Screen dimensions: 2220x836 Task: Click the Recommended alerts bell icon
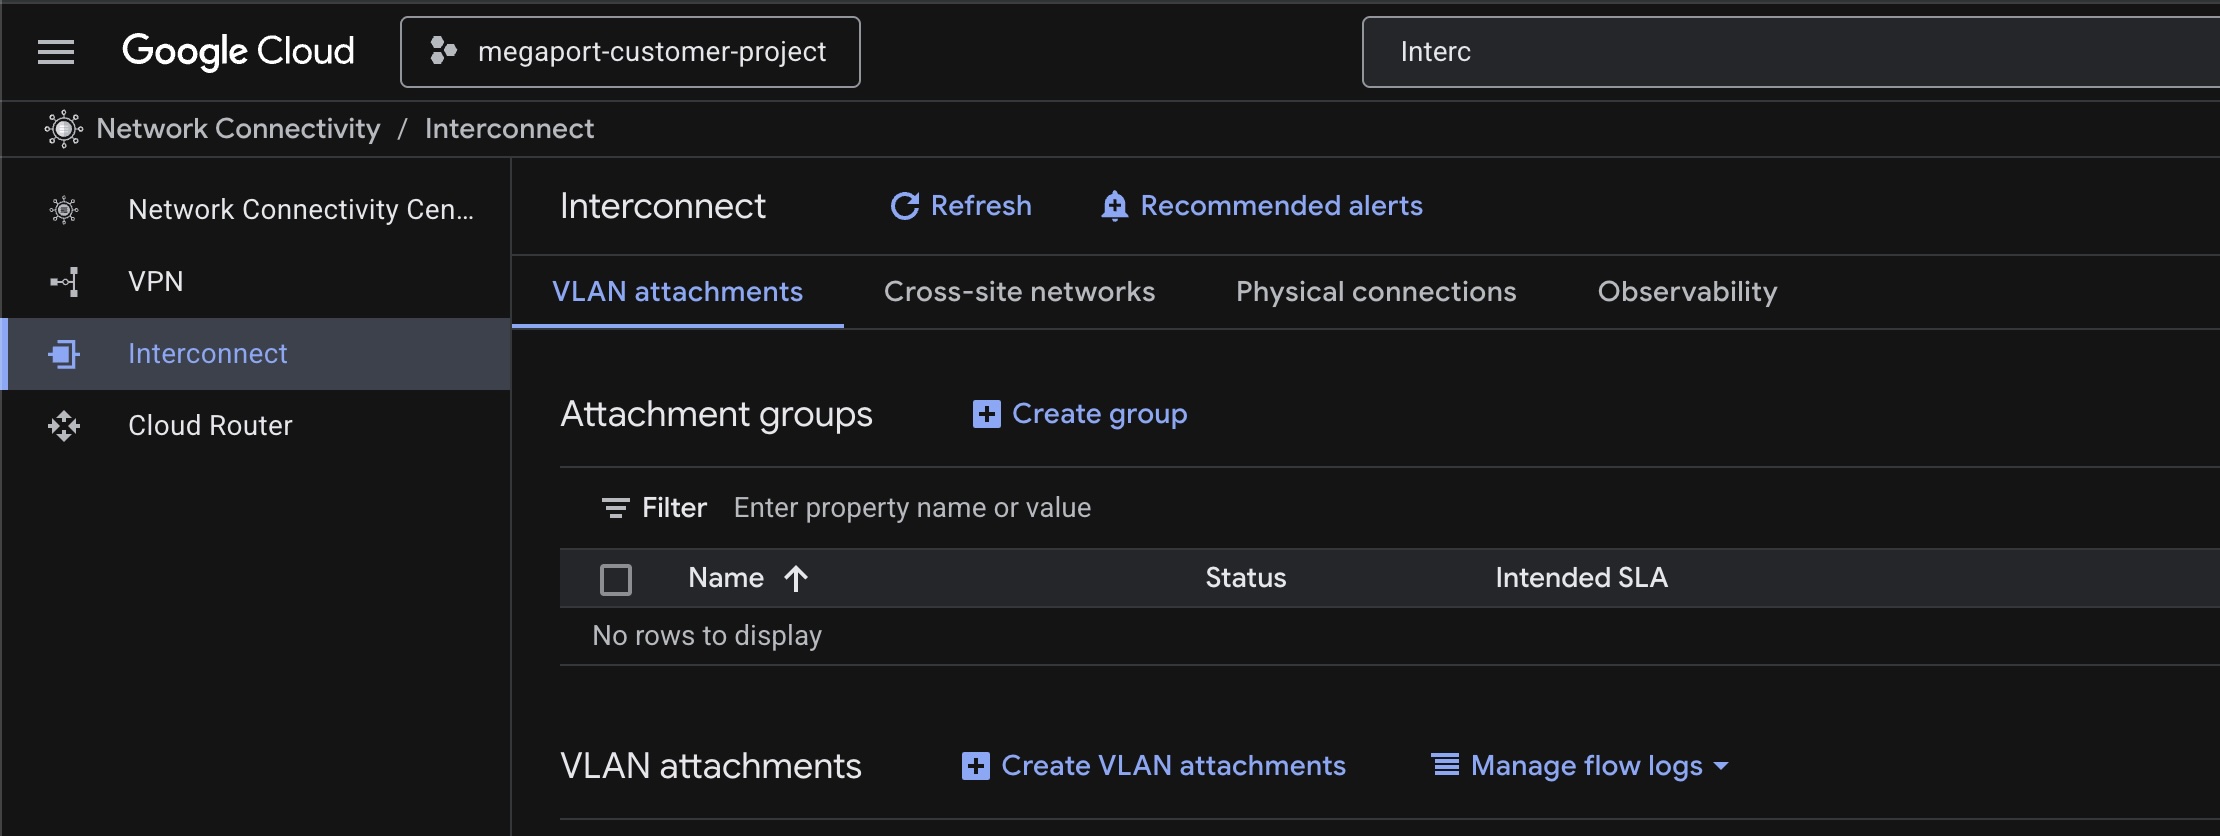pos(1114,206)
